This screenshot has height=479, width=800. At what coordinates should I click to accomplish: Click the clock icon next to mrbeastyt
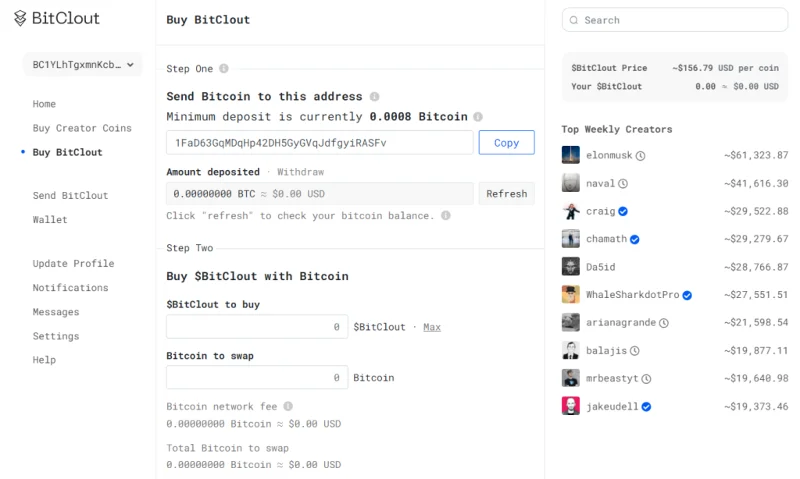point(646,379)
